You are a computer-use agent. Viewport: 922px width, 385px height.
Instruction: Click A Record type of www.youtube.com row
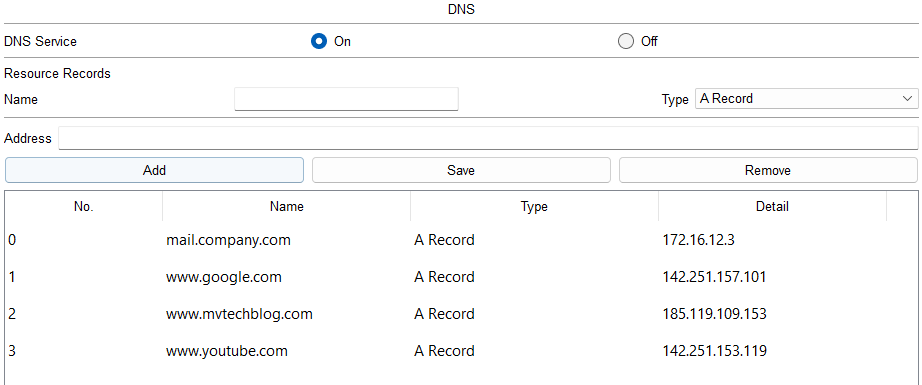[x=444, y=351]
